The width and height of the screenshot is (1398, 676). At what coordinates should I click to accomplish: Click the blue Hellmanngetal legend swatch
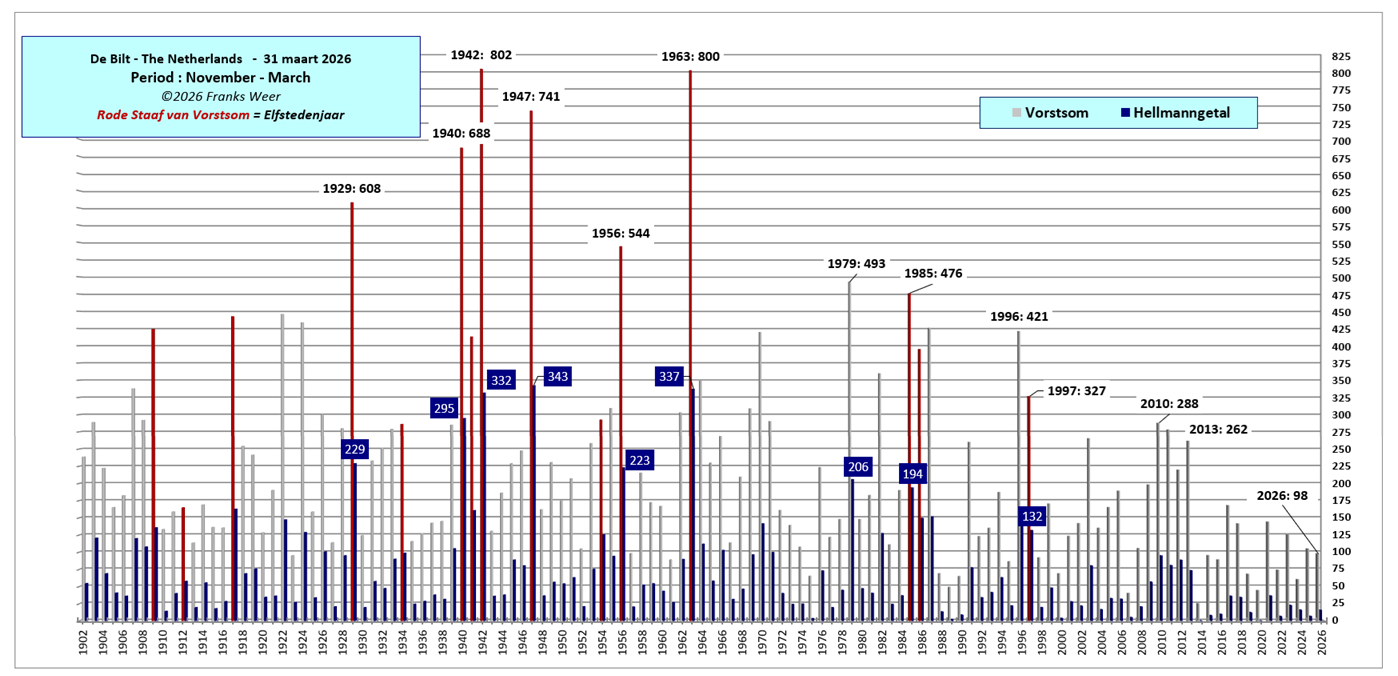[1125, 113]
